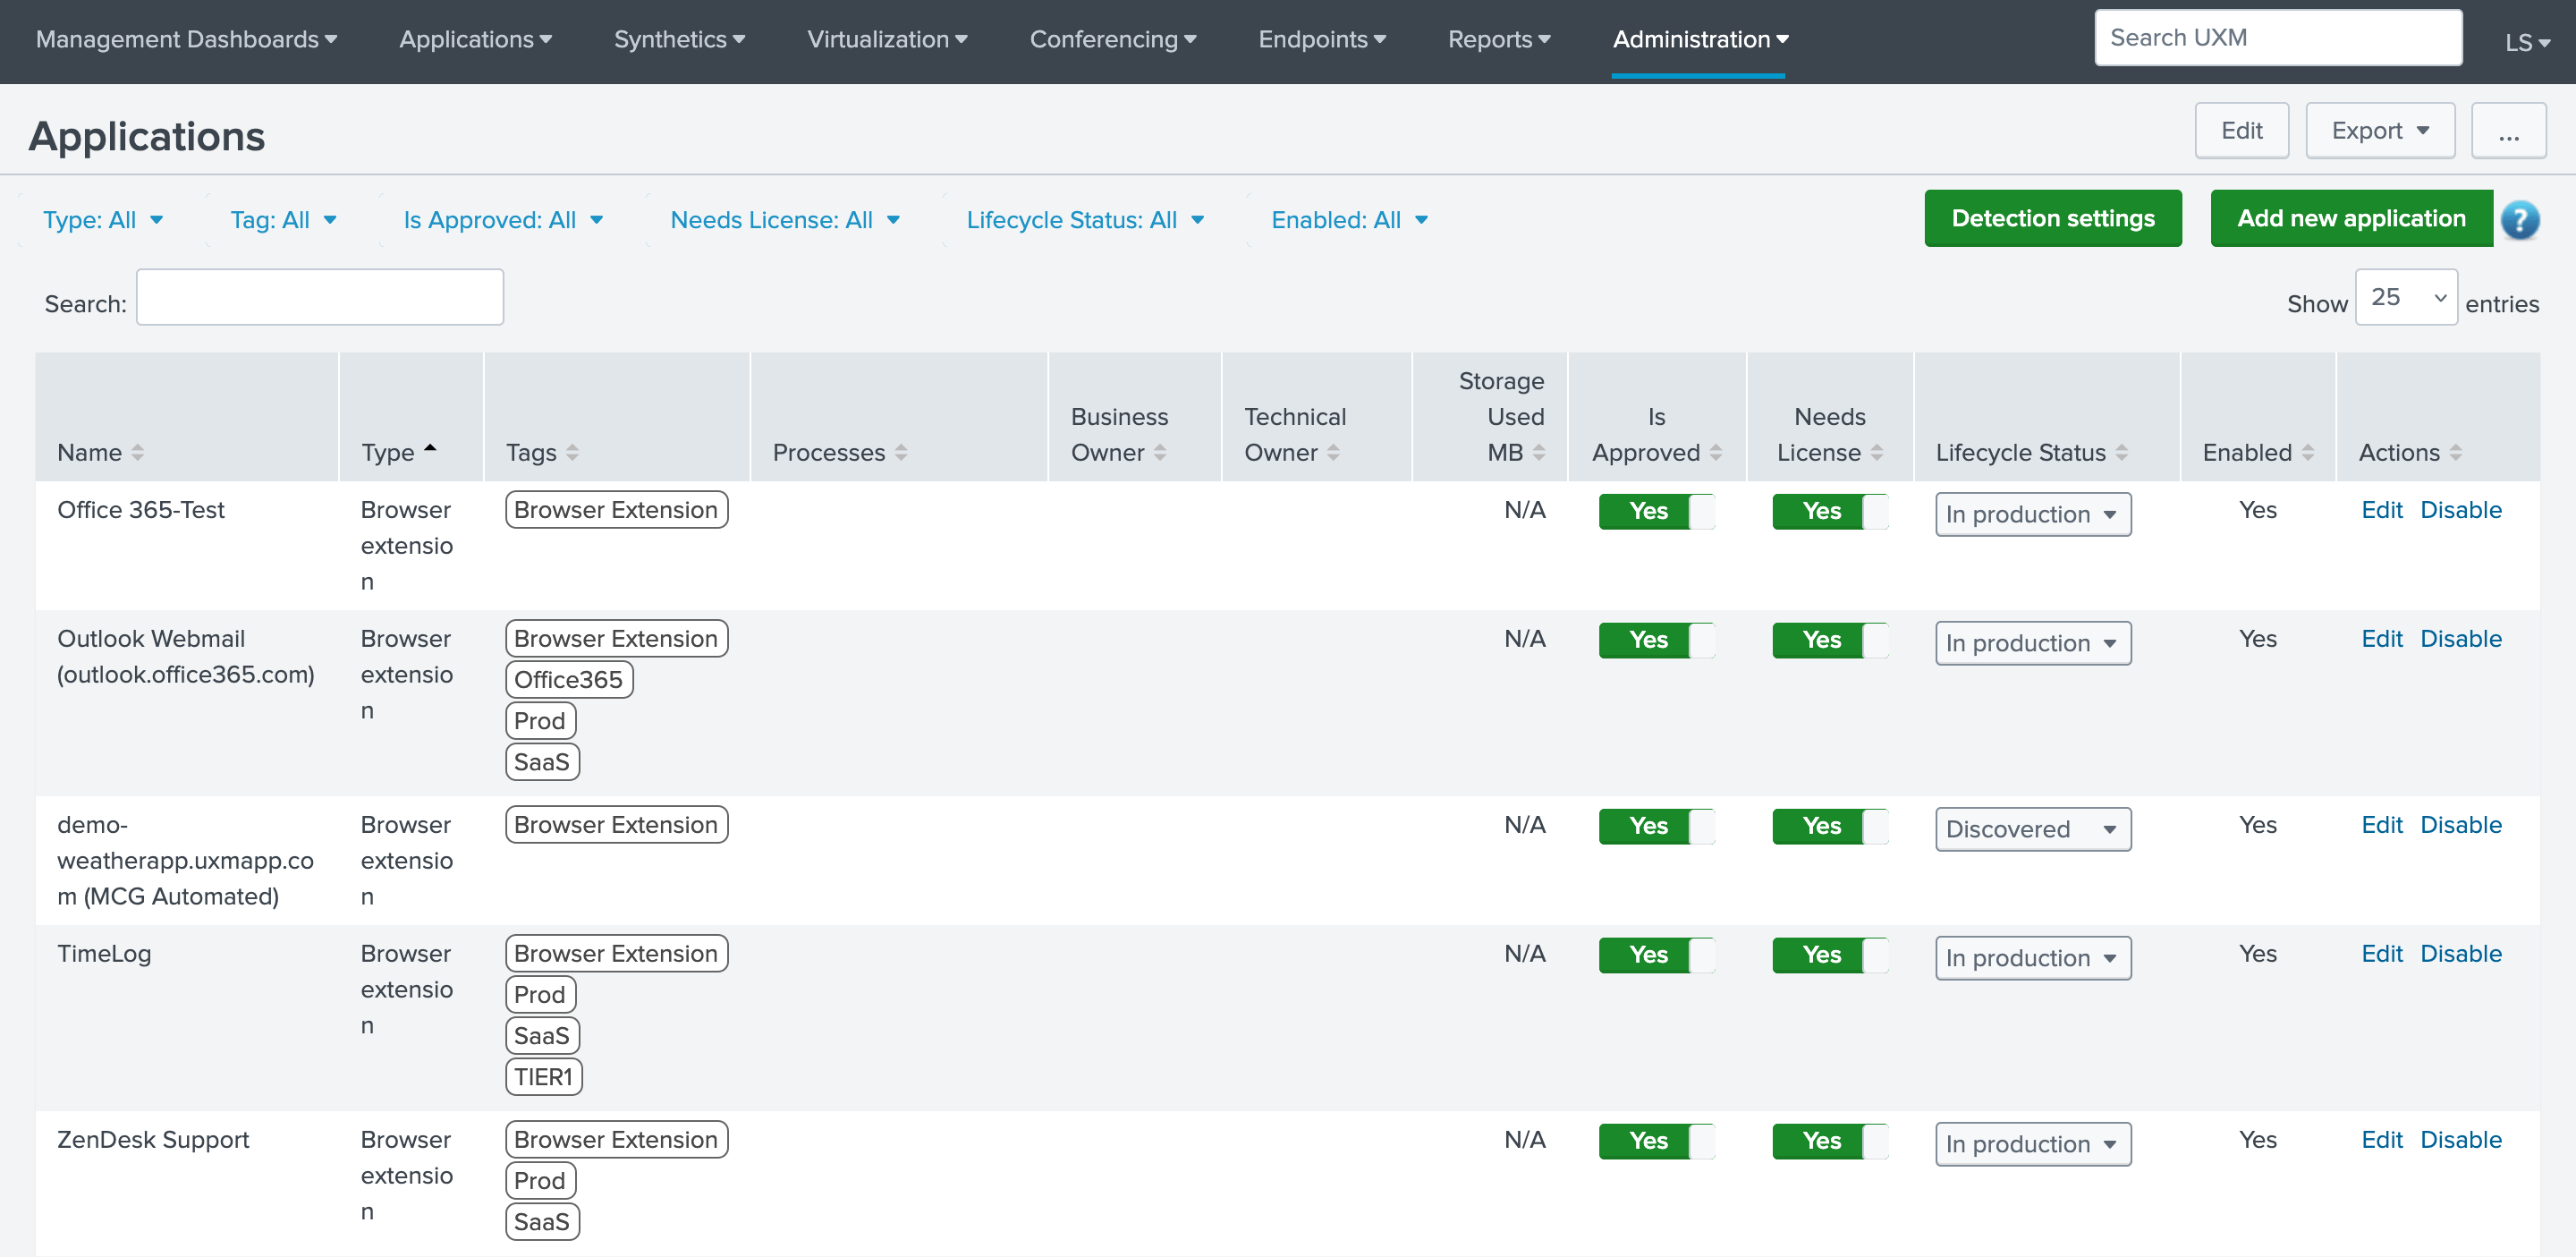Click the blue help question mark icon
The height and width of the screenshot is (1257, 2576).
tap(2519, 219)
